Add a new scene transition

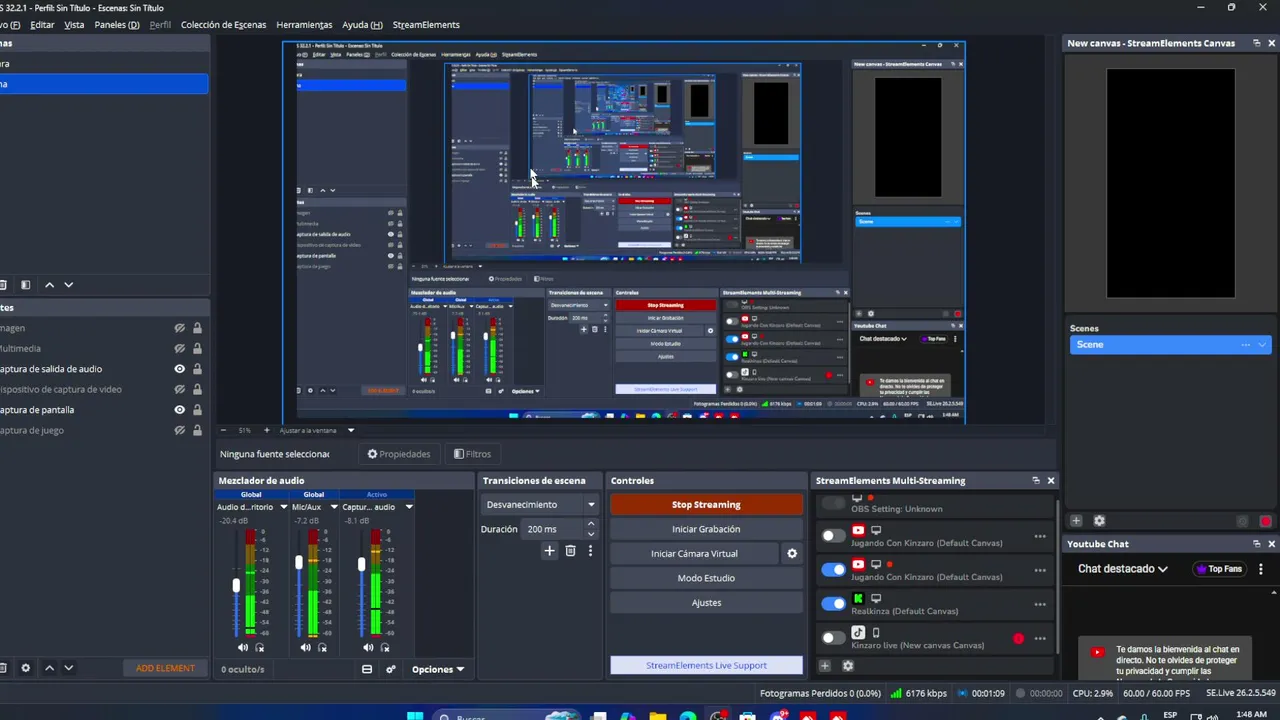[x=549, y=551]
